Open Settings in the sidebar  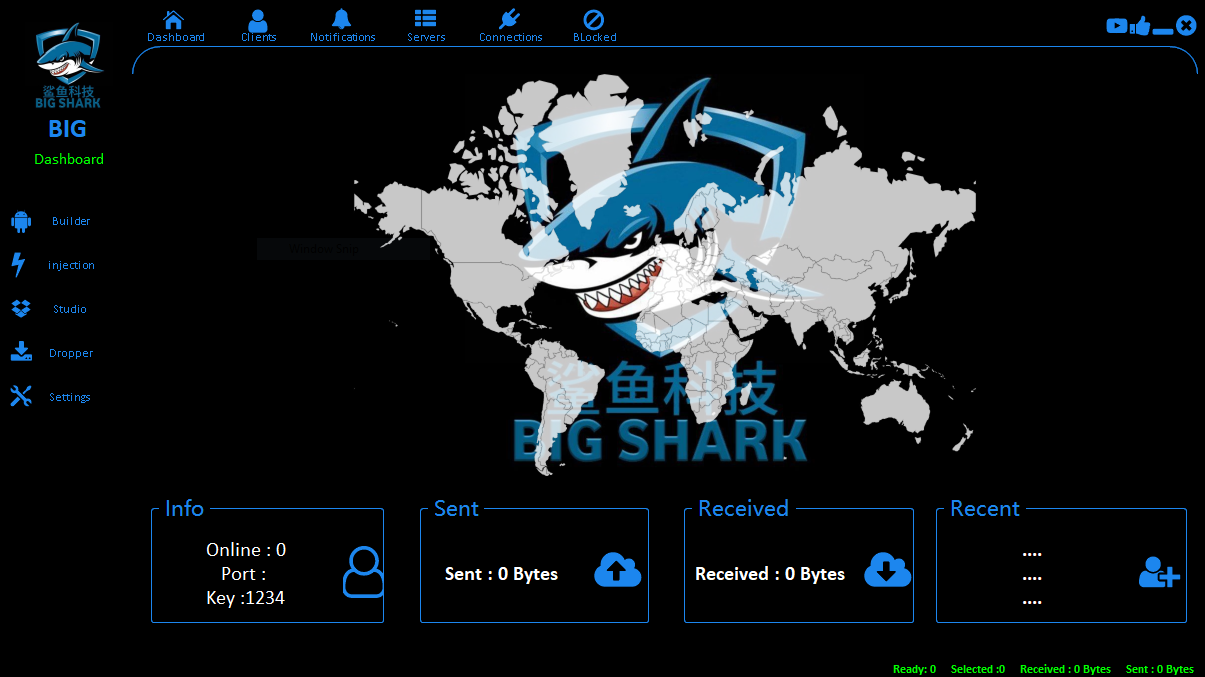pos(69,397)
